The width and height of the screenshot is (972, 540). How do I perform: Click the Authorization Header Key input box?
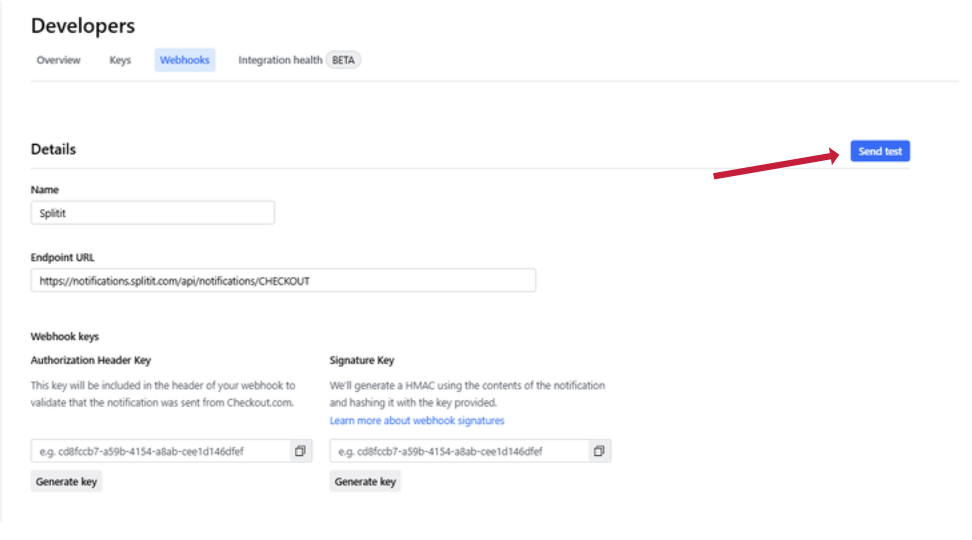pyautogui.click(x=160, y=451)
